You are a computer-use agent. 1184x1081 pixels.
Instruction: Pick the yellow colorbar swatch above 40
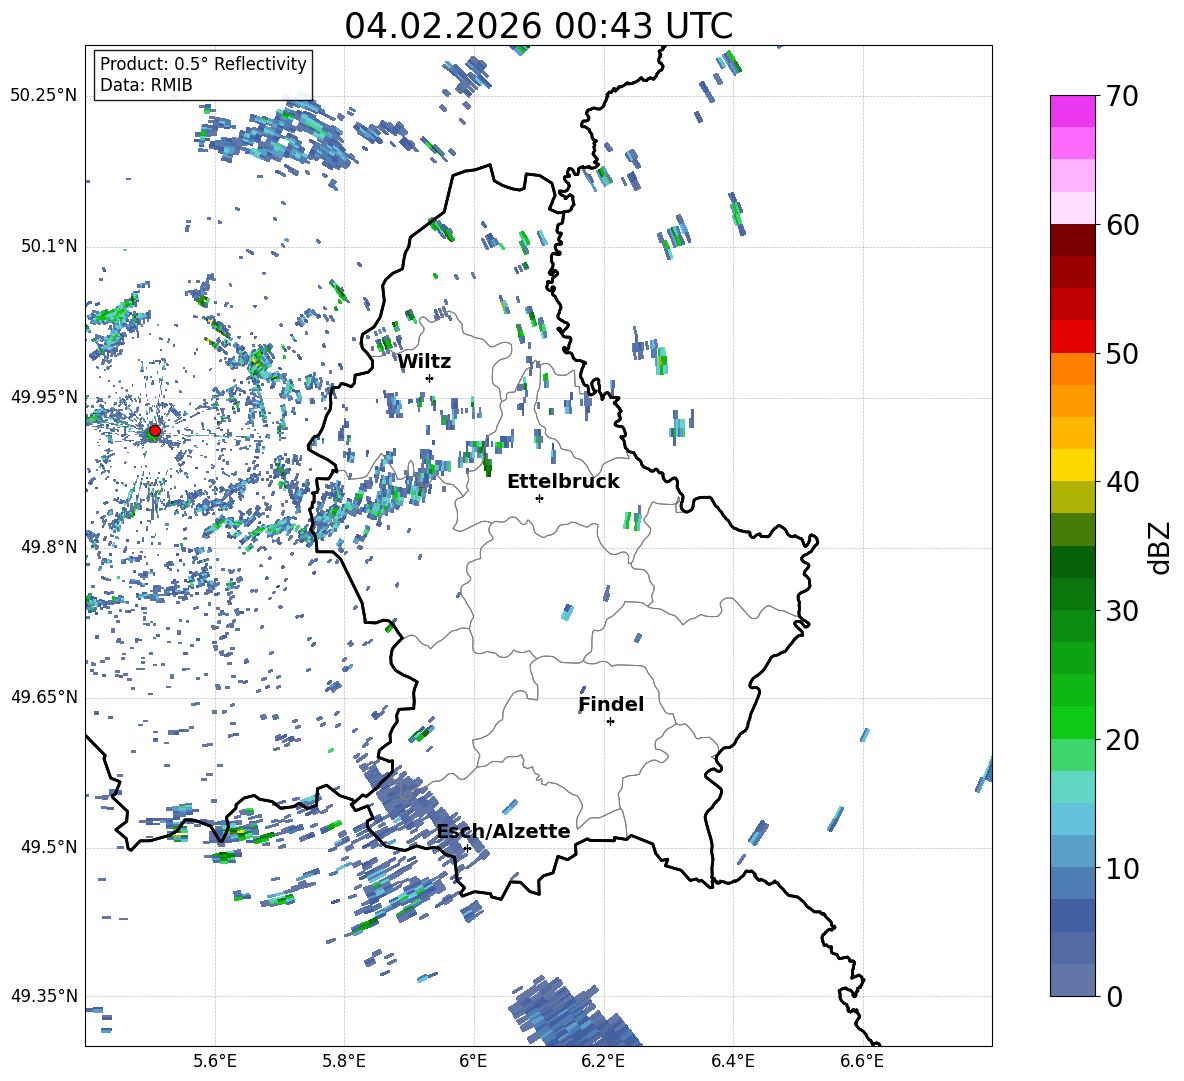click(1073, 465)
